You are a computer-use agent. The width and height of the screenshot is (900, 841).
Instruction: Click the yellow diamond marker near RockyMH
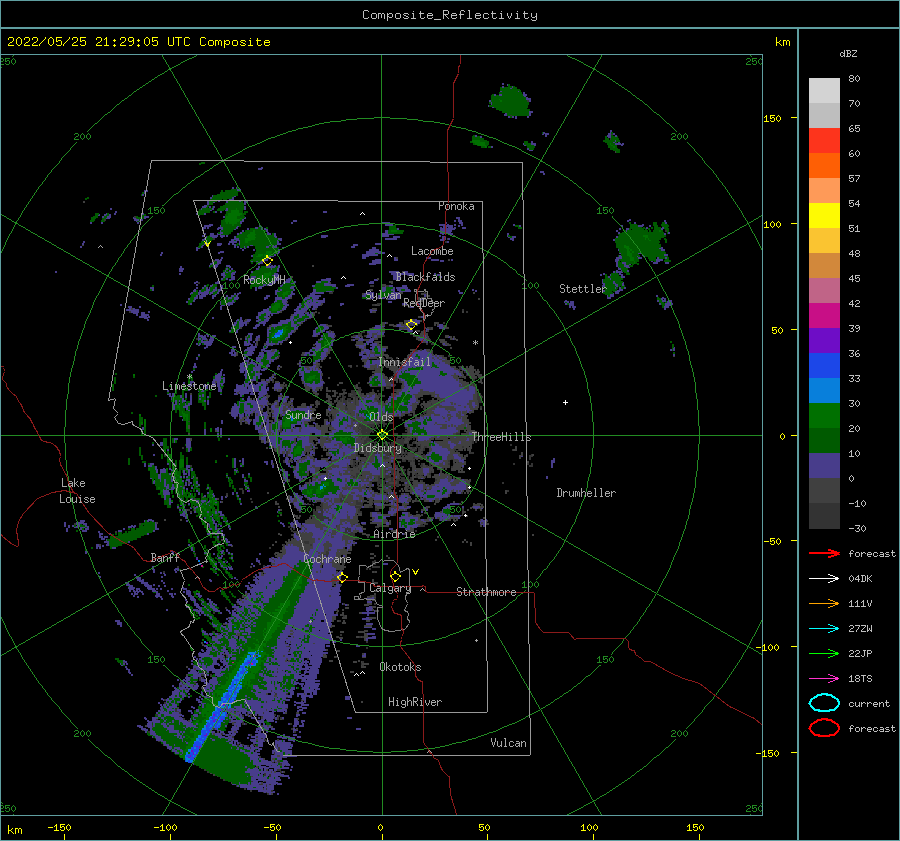(267, 261)
